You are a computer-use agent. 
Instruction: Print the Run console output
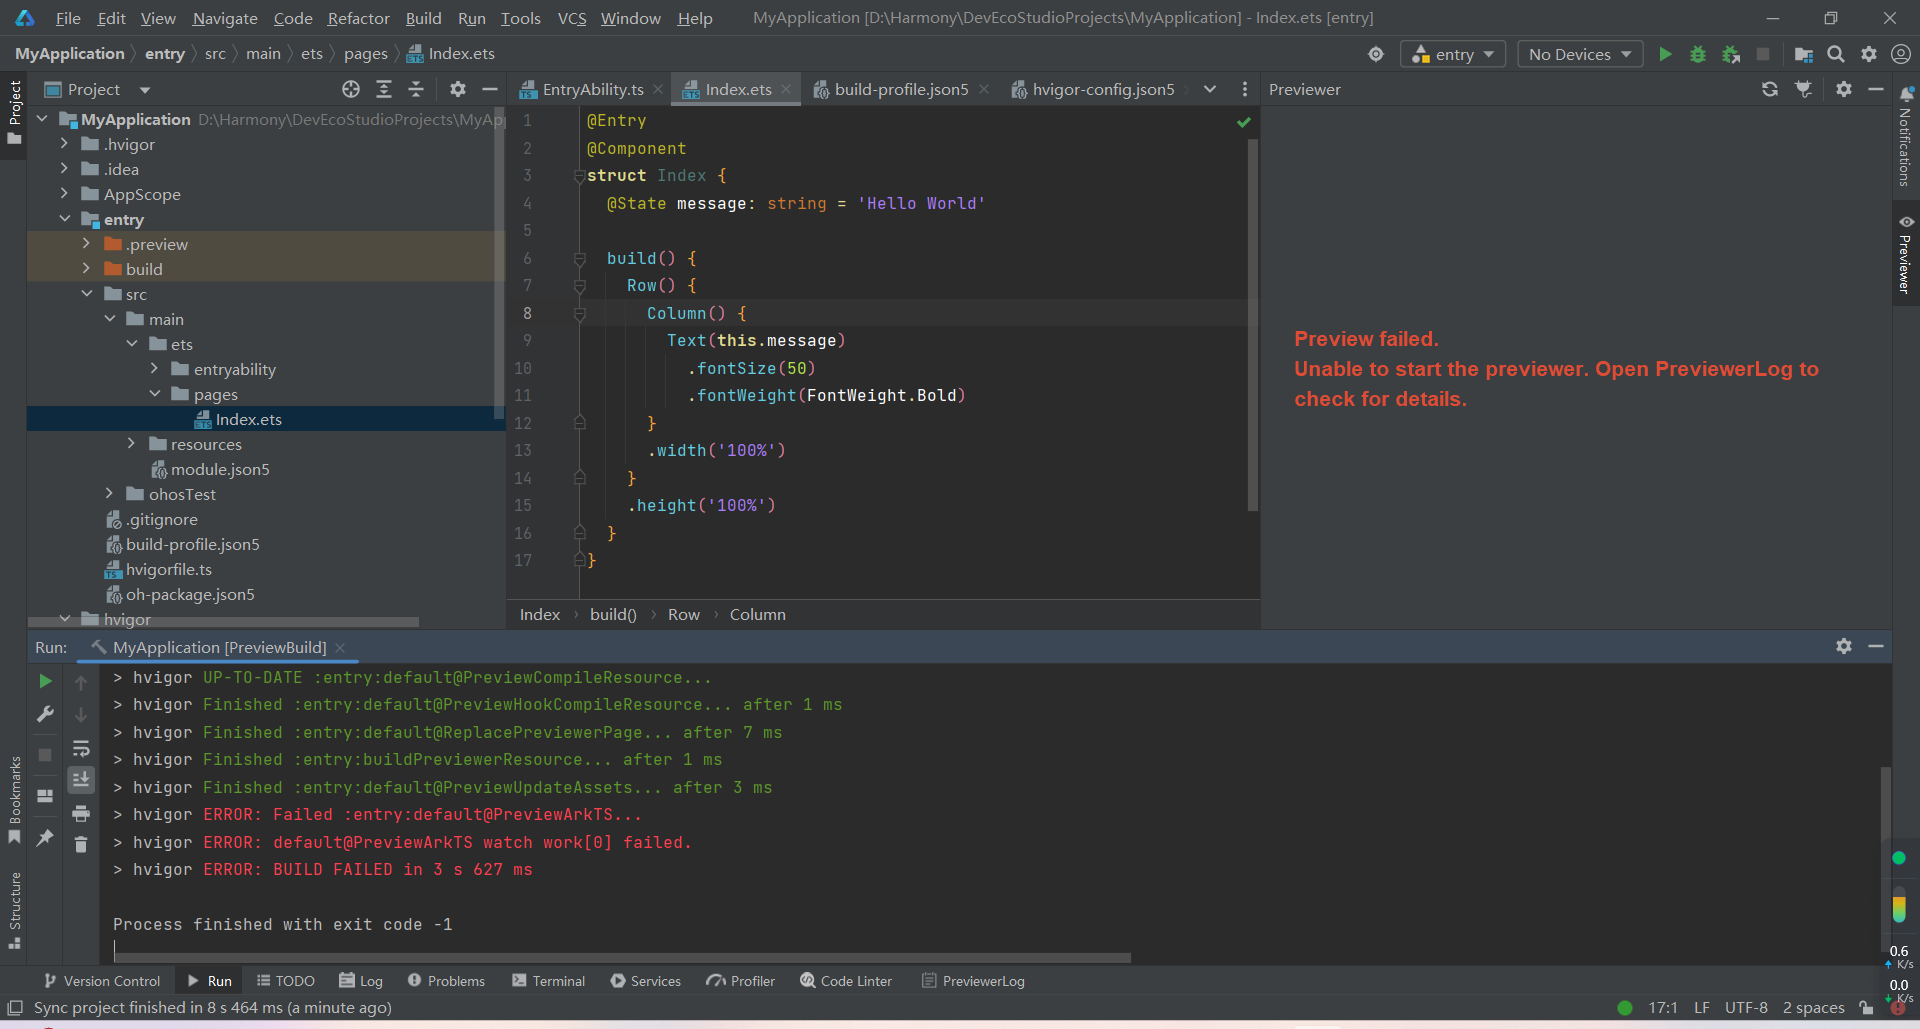pos(81,813)
